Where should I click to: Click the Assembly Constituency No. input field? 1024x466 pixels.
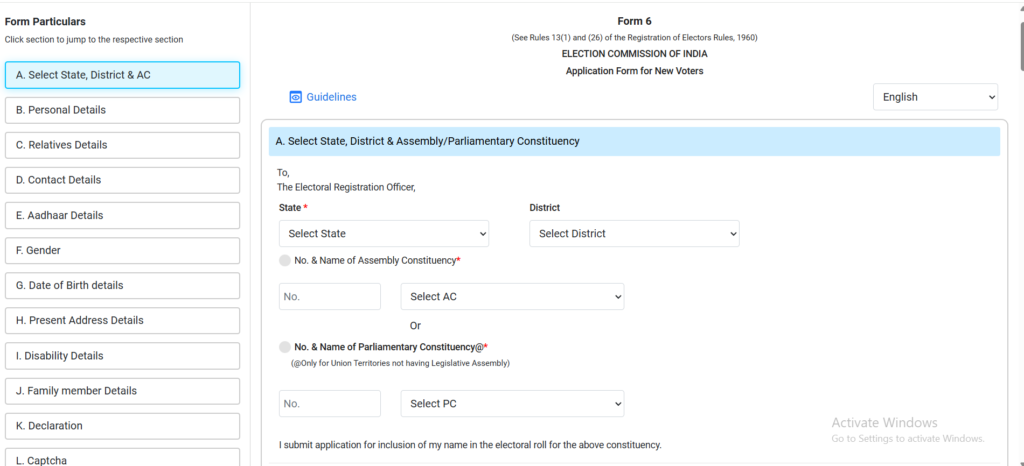pyautogui.click(x=330, y=297)
